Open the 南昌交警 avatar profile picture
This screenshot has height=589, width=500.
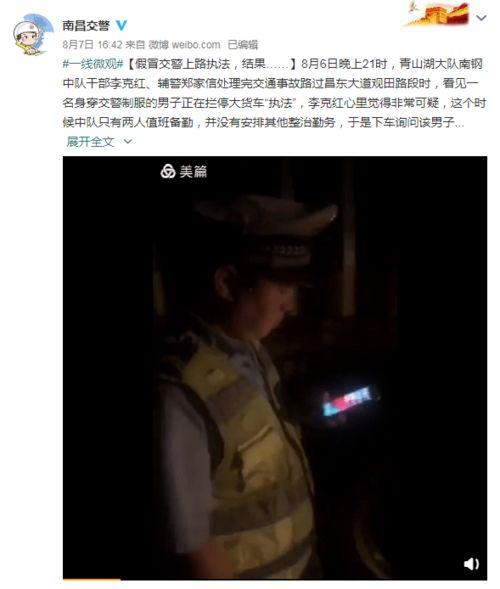tap(29, 35)
